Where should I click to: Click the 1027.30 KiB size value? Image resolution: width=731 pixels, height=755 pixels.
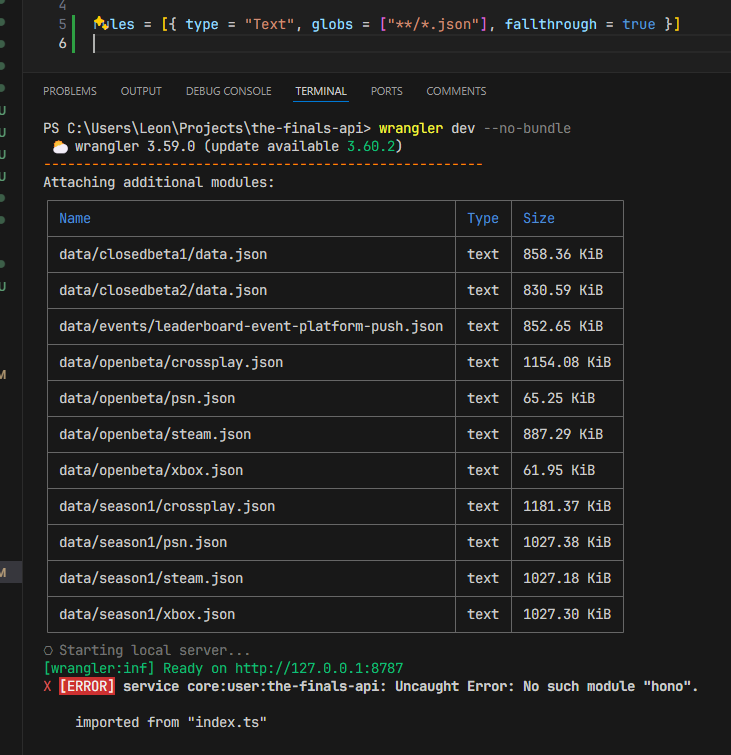567,614
